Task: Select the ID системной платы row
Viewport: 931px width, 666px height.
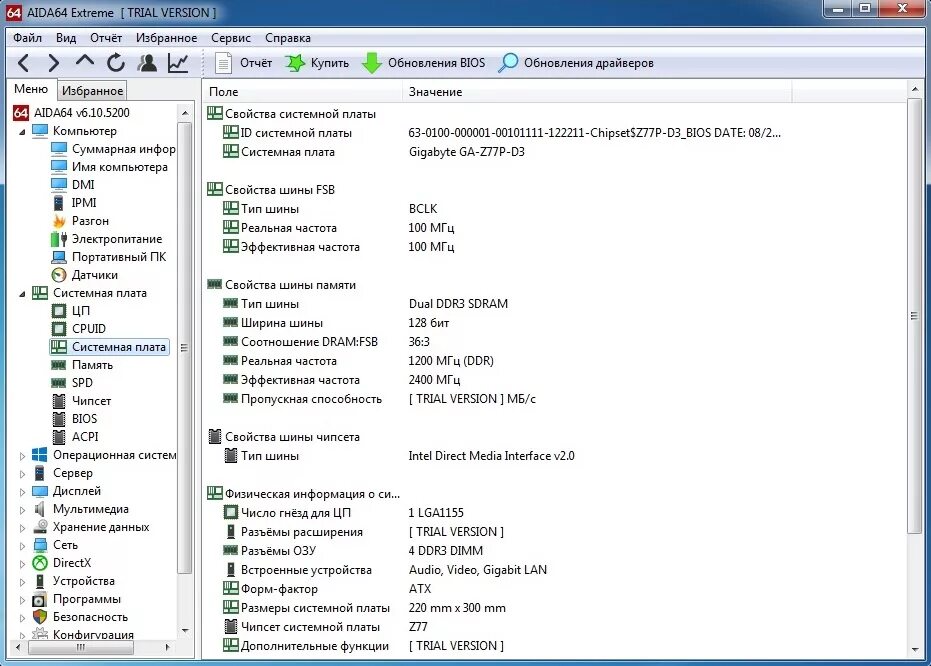Action: (x=502, y=133)
